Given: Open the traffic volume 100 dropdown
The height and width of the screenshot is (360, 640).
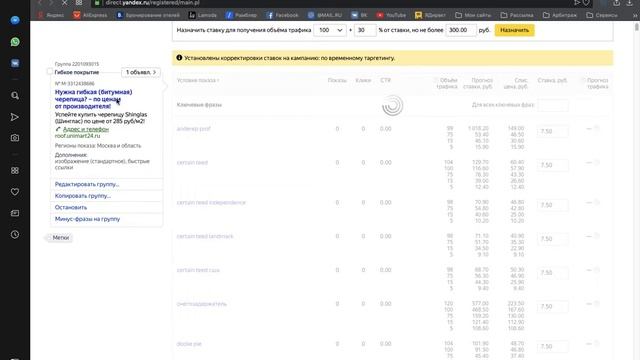Looking at the screenshot, I should click(330, 30).
